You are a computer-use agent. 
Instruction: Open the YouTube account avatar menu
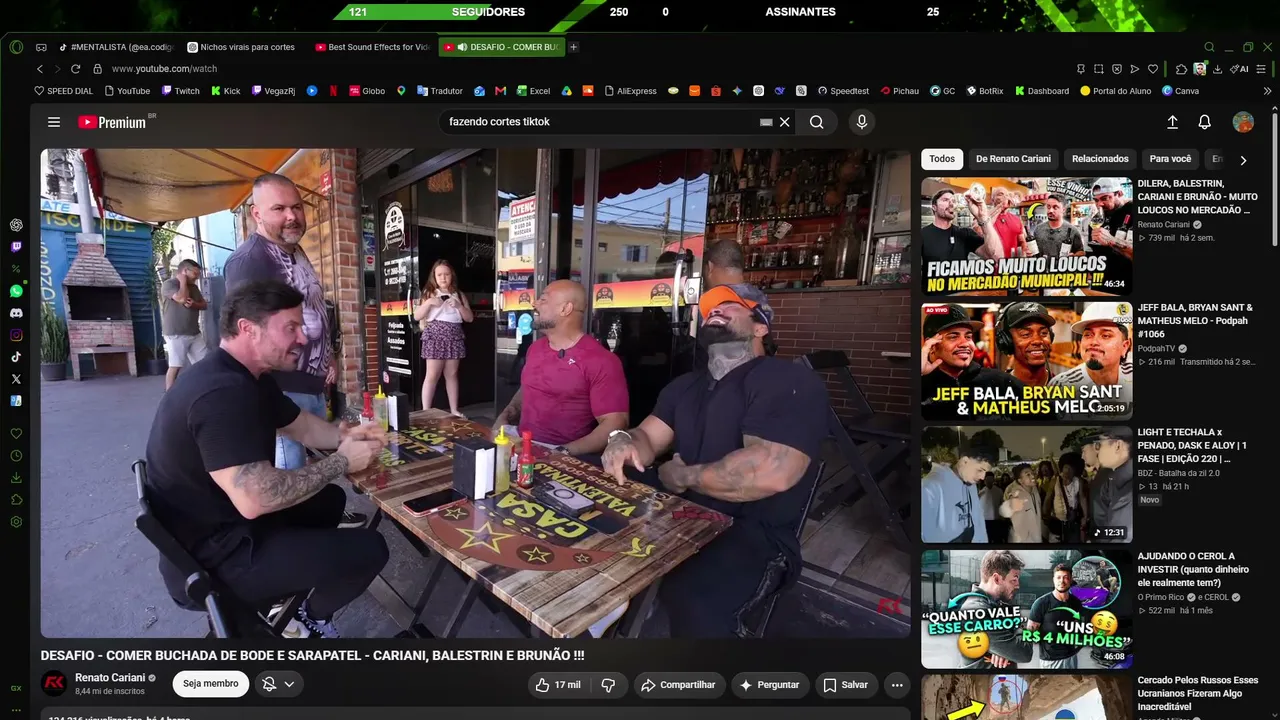[x=1243, y=122]
